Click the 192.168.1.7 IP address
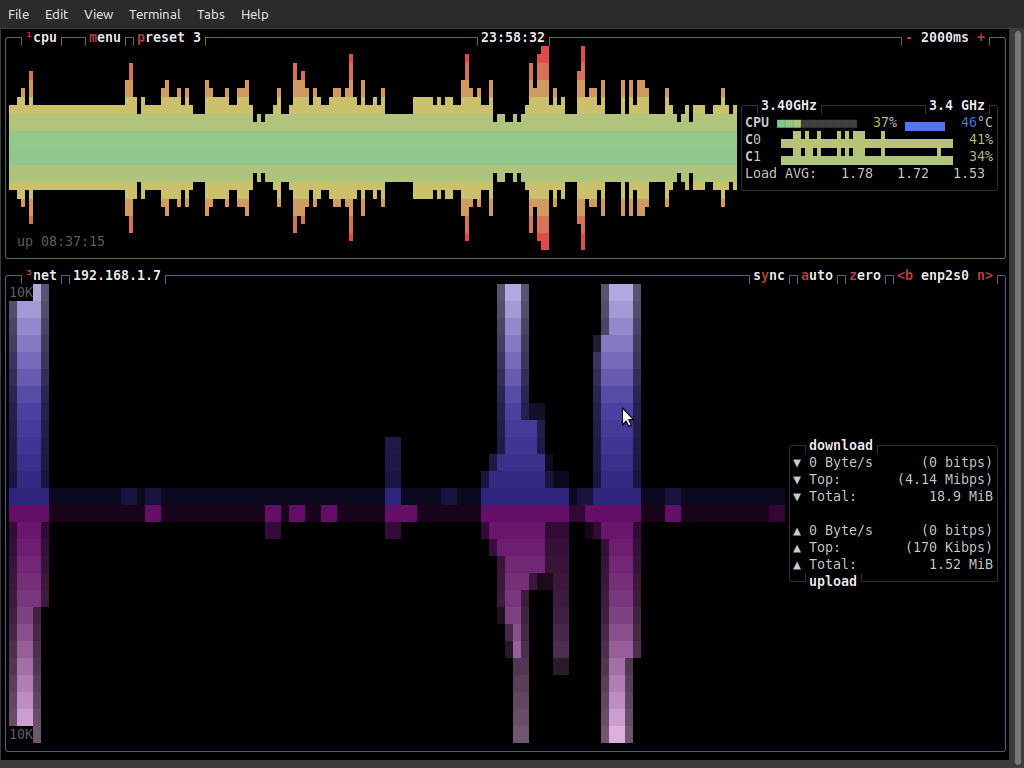The image size is (1024, 768). click(x=117, y=276)
